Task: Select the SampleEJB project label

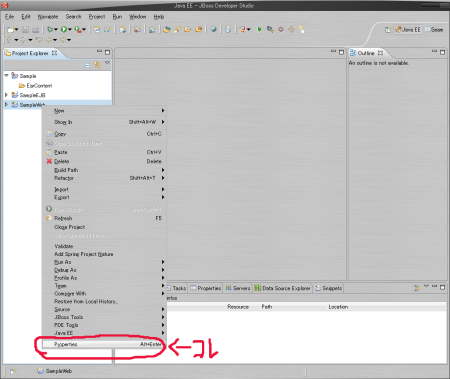Action: [x=32, y=95]
